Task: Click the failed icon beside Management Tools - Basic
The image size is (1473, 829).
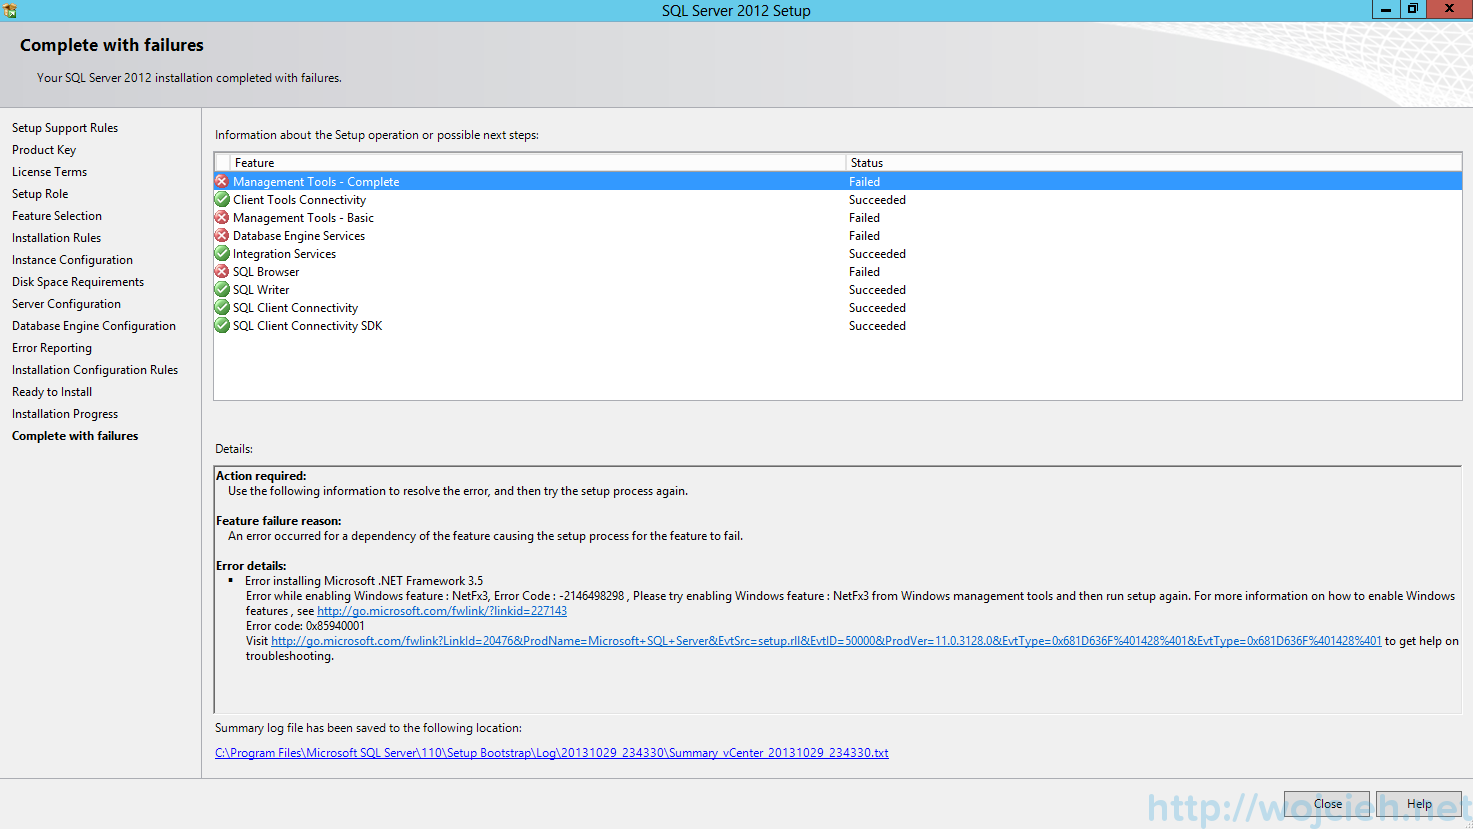Action: 222,217
